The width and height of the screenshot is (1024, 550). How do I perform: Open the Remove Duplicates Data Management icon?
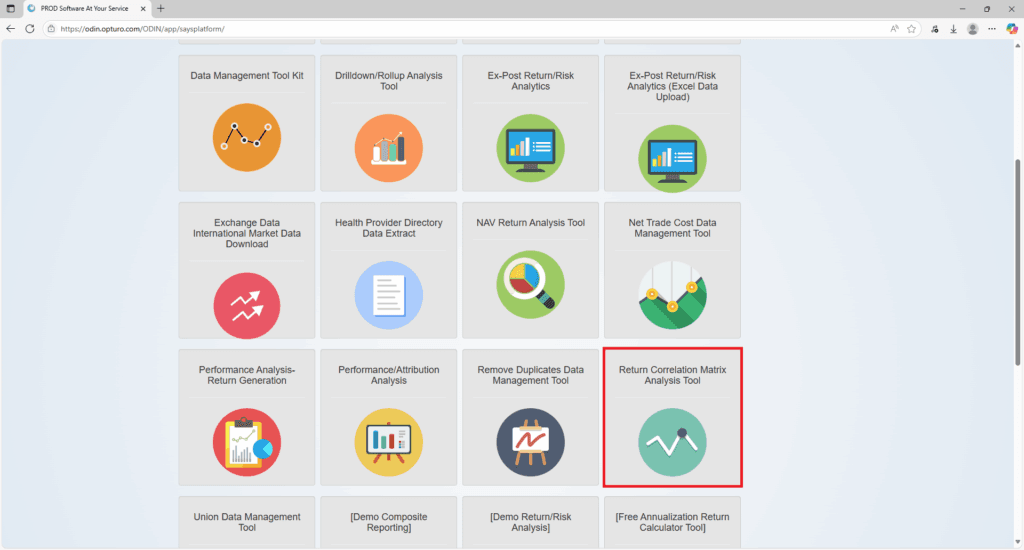530,442
